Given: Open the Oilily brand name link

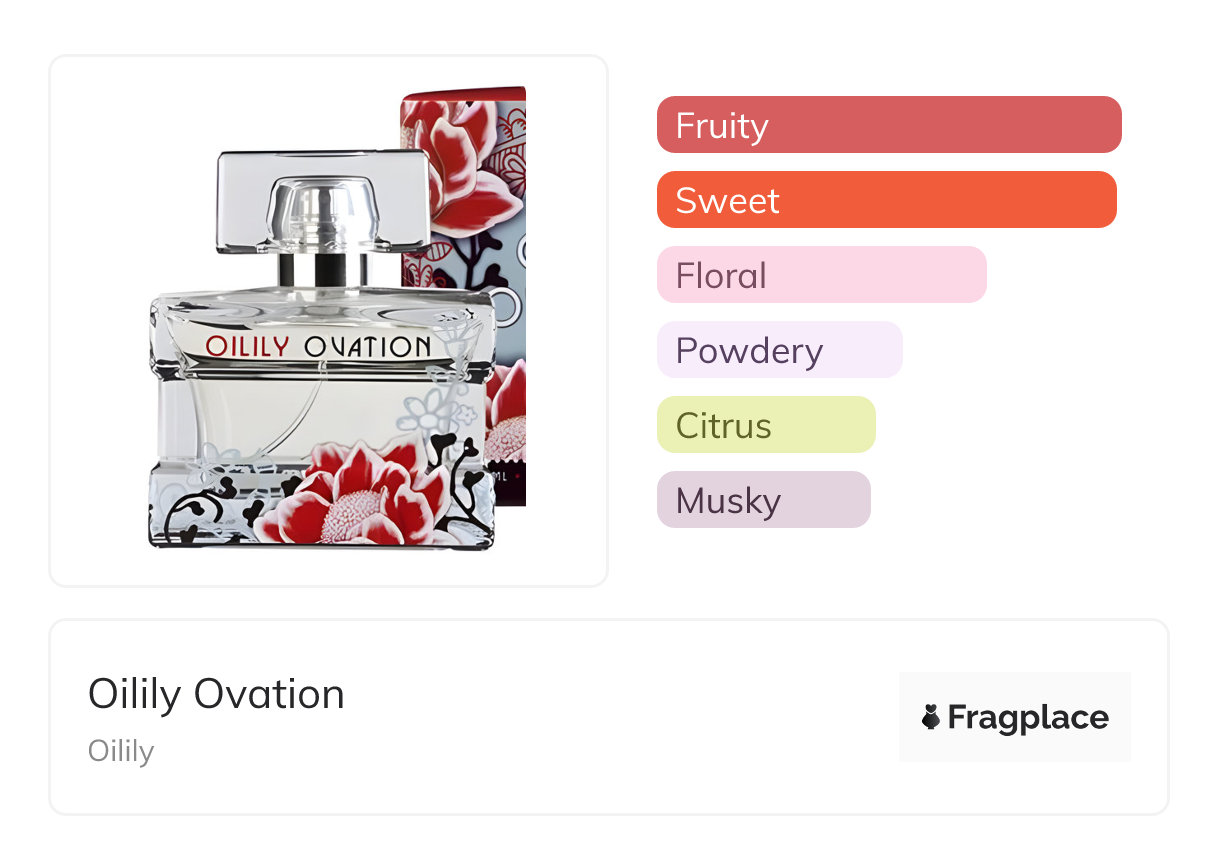Looking at the screenshot, I should coord(121,750).
